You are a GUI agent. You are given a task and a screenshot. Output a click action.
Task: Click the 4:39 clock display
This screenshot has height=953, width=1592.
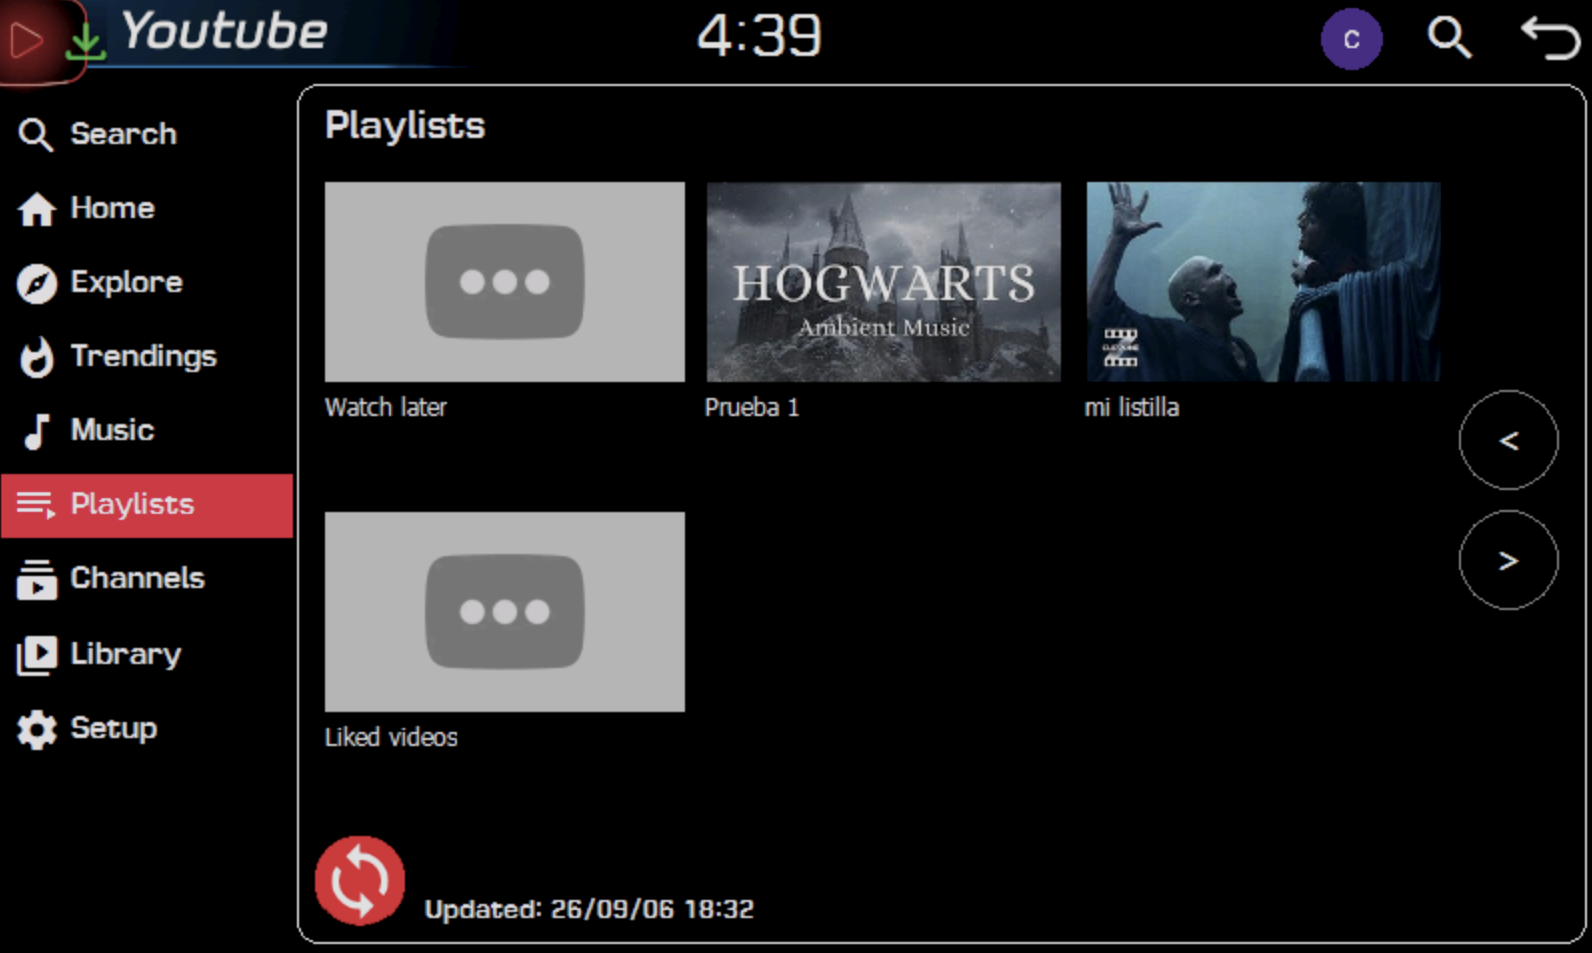click(759, 36)
